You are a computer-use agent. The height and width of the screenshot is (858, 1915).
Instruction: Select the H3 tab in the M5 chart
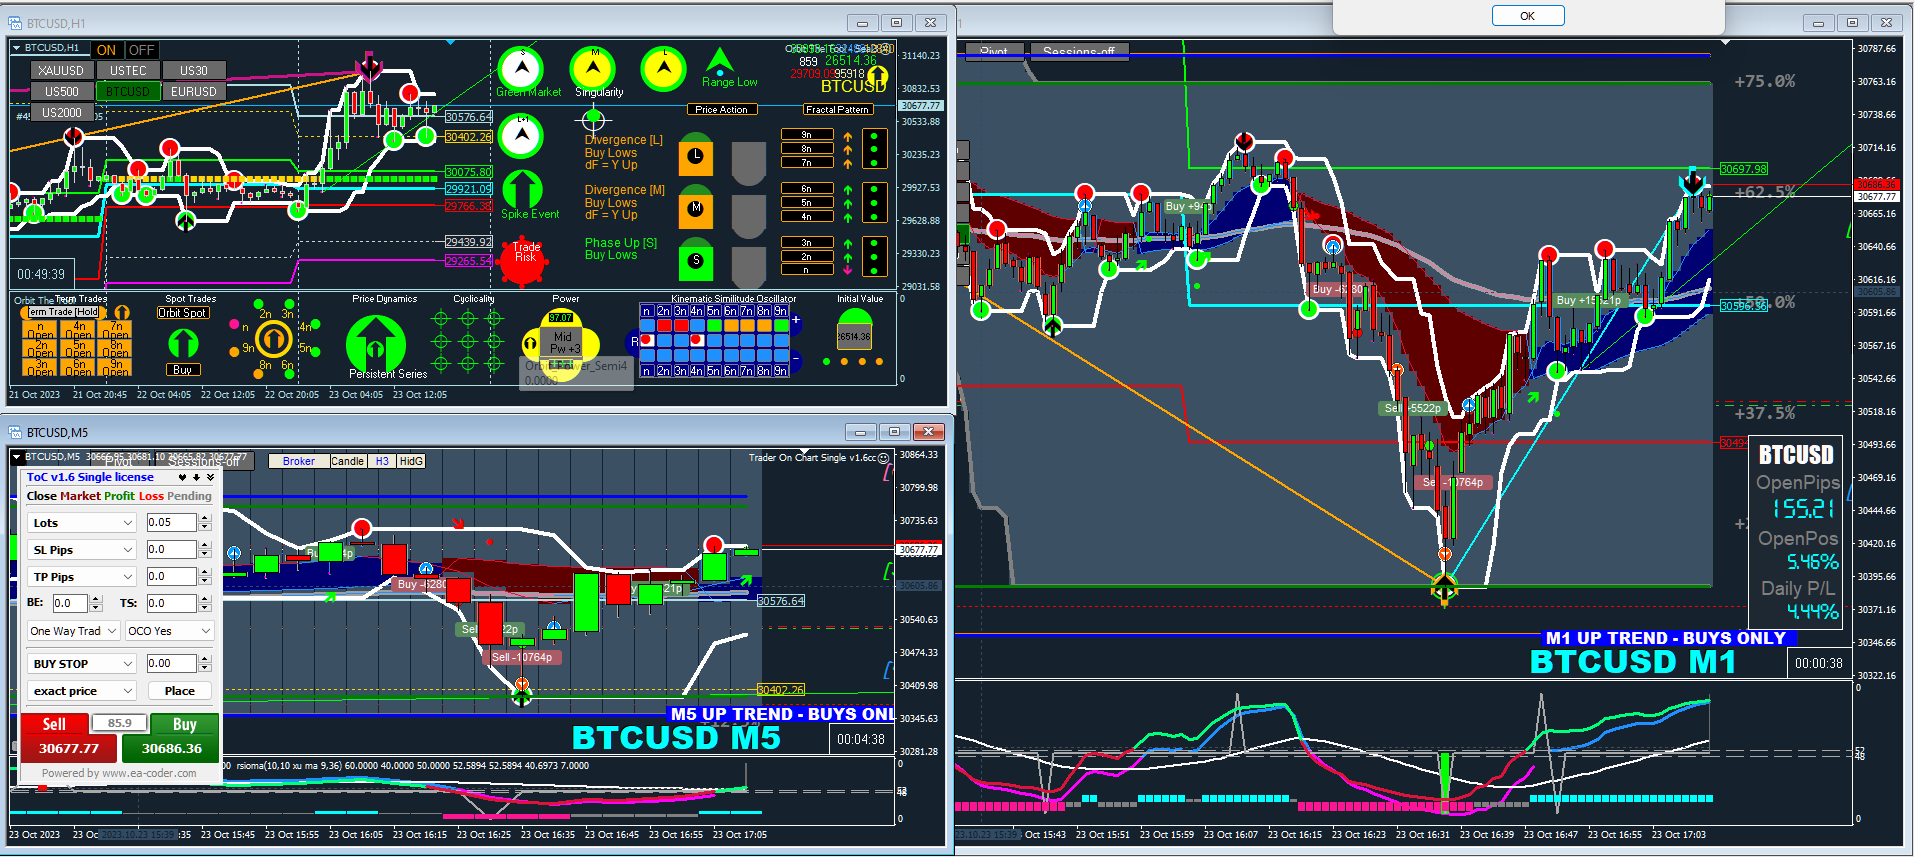382,461
